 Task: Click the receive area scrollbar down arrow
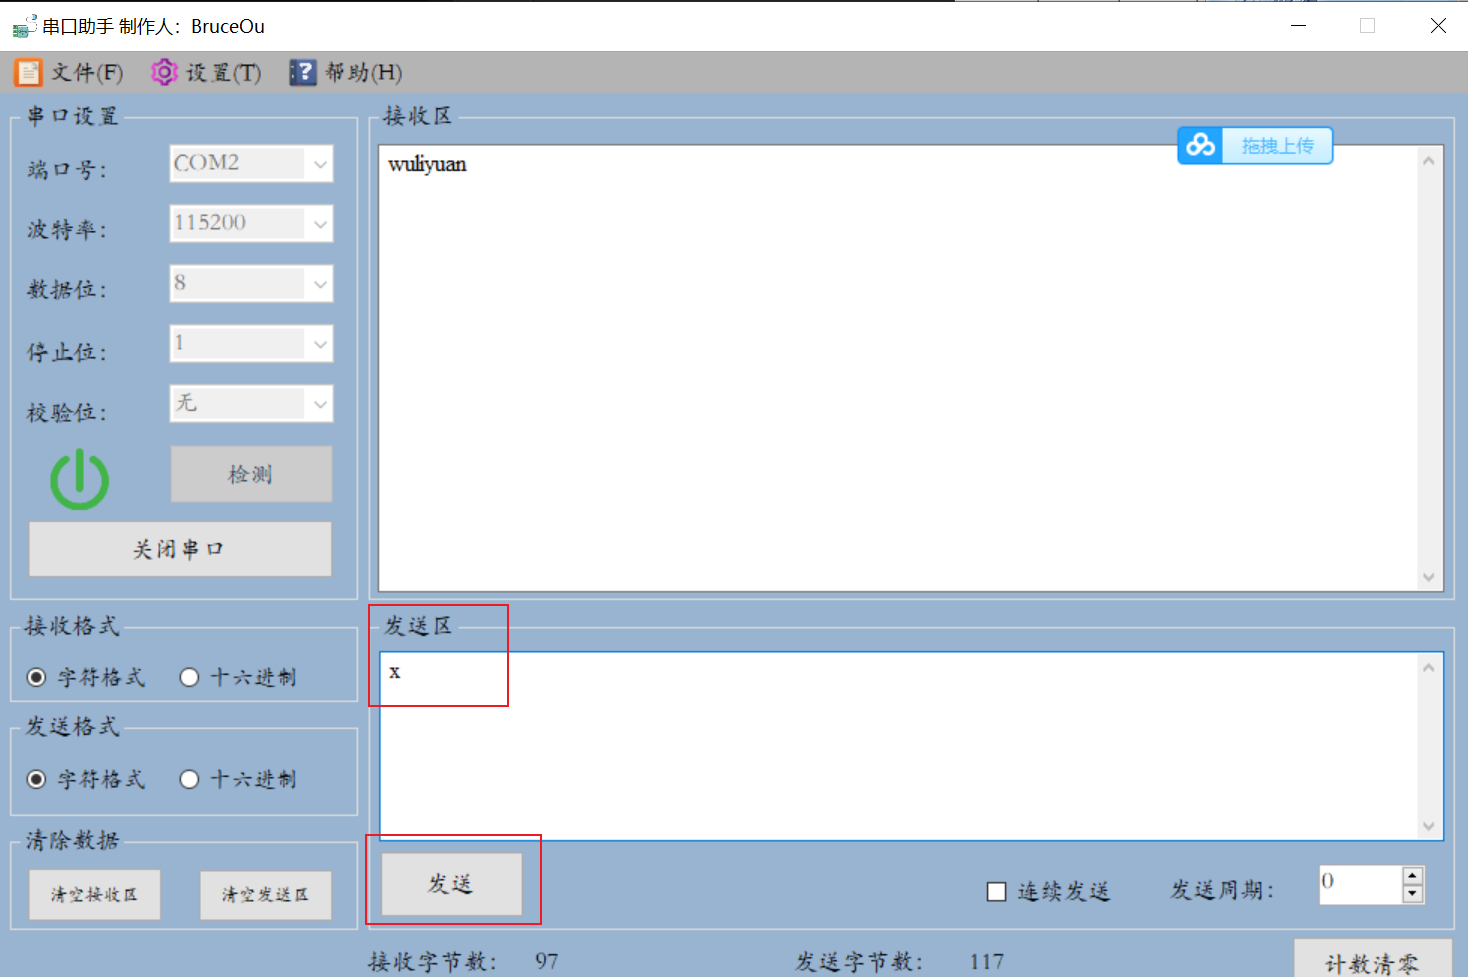[x=1429, y=577]
